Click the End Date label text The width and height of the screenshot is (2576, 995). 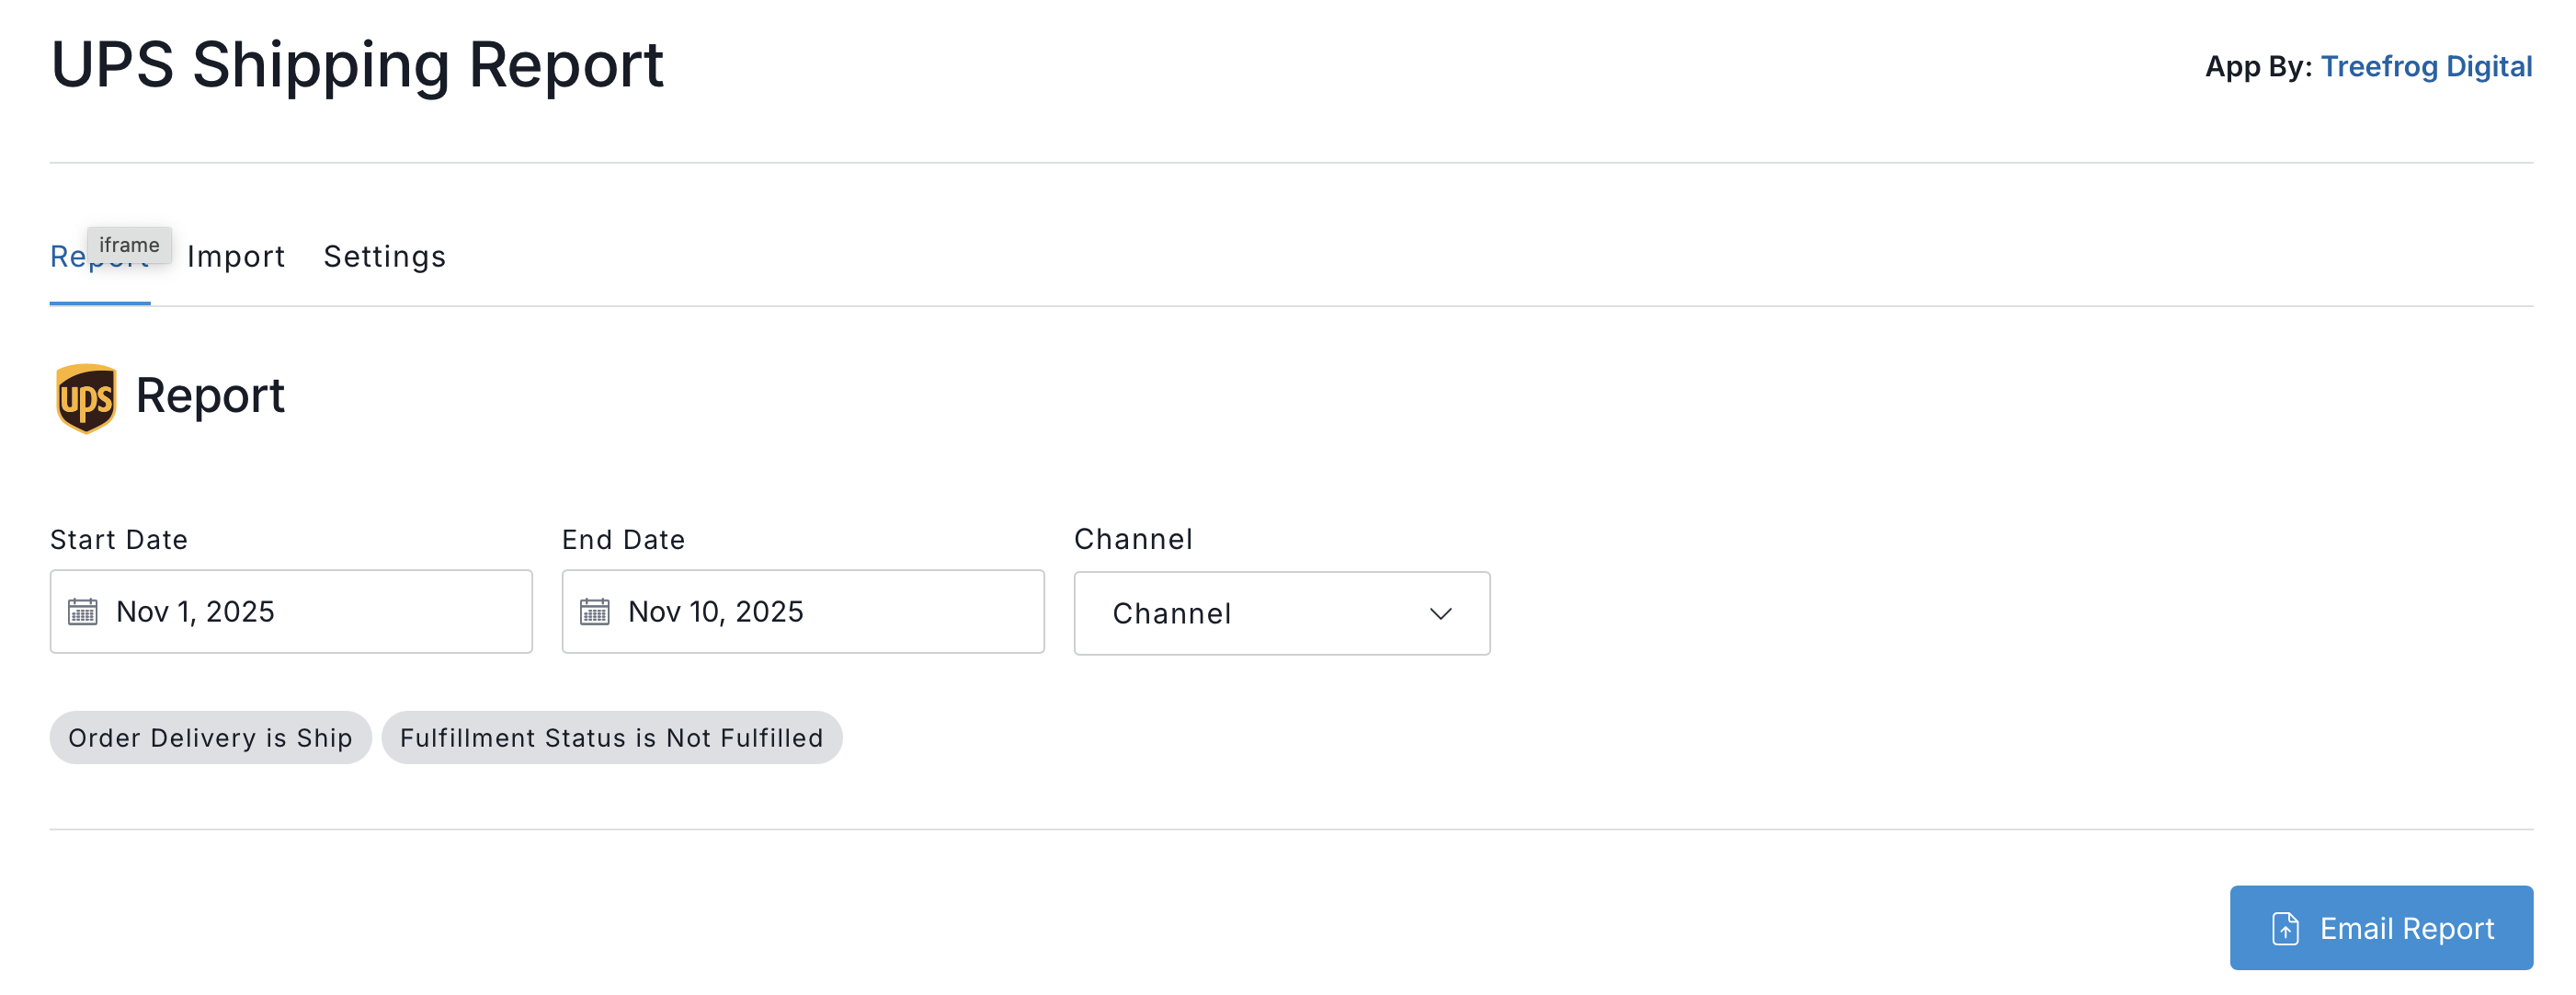pyautogui.click(x=623, y=540)
